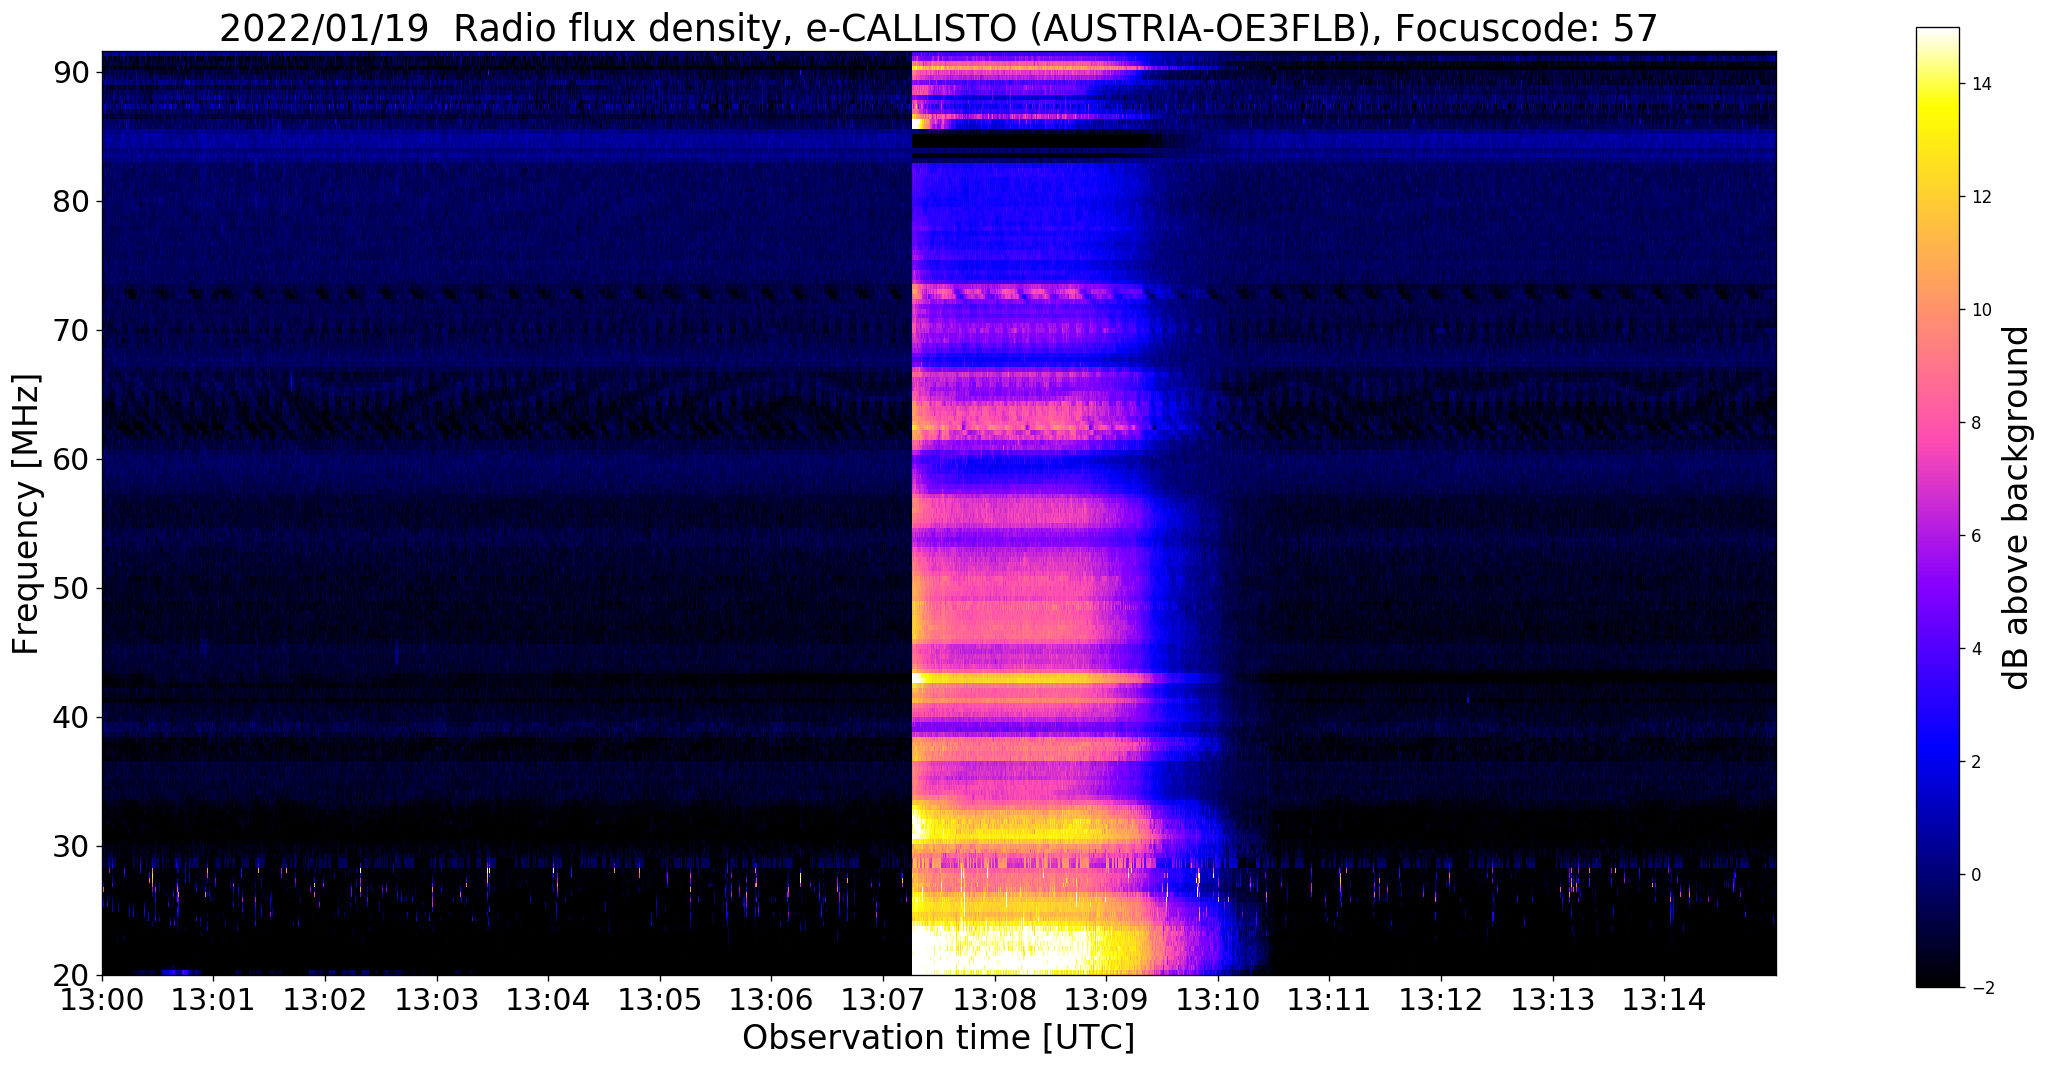The height and width of the screenshot is (1067, 2047).
Task: Click the colorbar tick label 0
Action: 1975,875
